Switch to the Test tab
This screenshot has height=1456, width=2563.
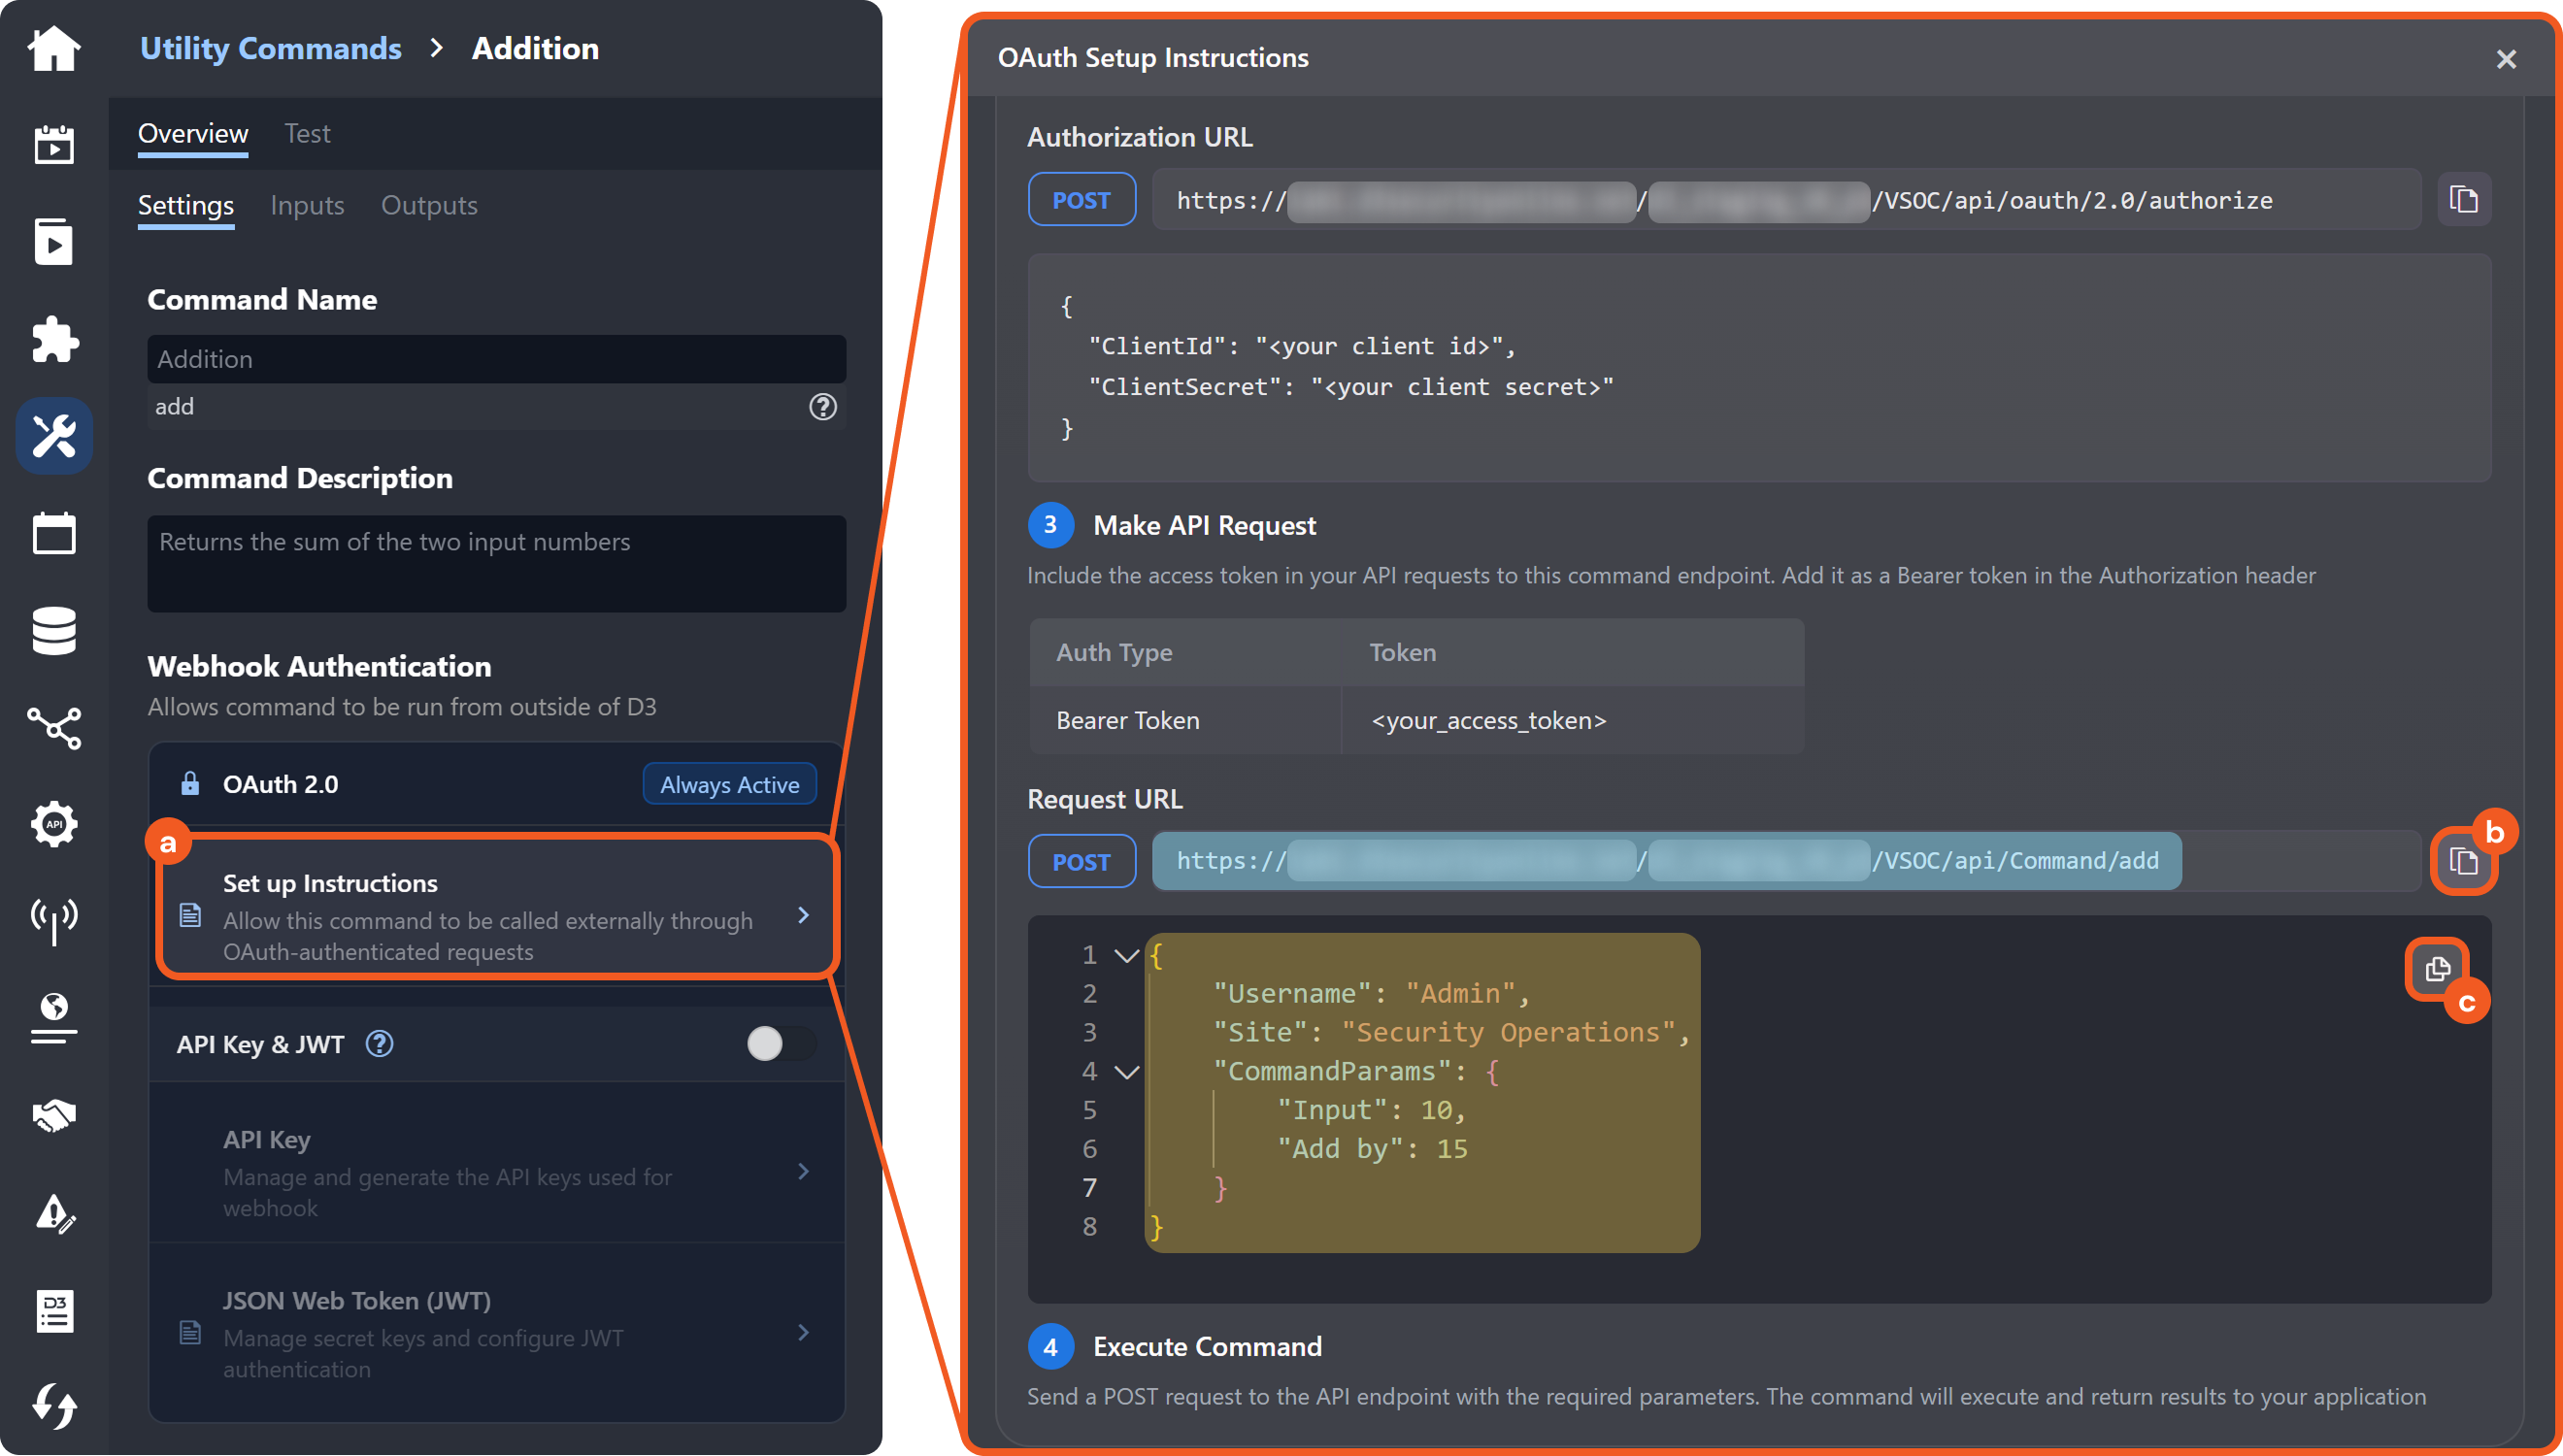click(307, 133)
